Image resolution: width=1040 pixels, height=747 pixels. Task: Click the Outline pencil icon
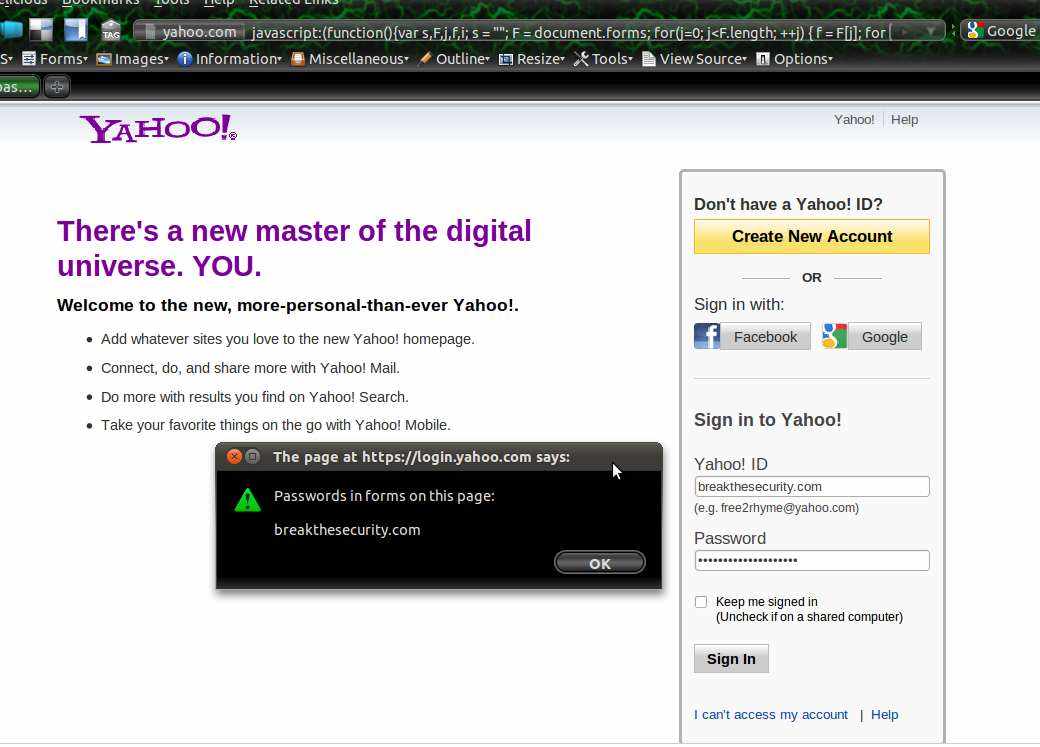coord(425,58)
